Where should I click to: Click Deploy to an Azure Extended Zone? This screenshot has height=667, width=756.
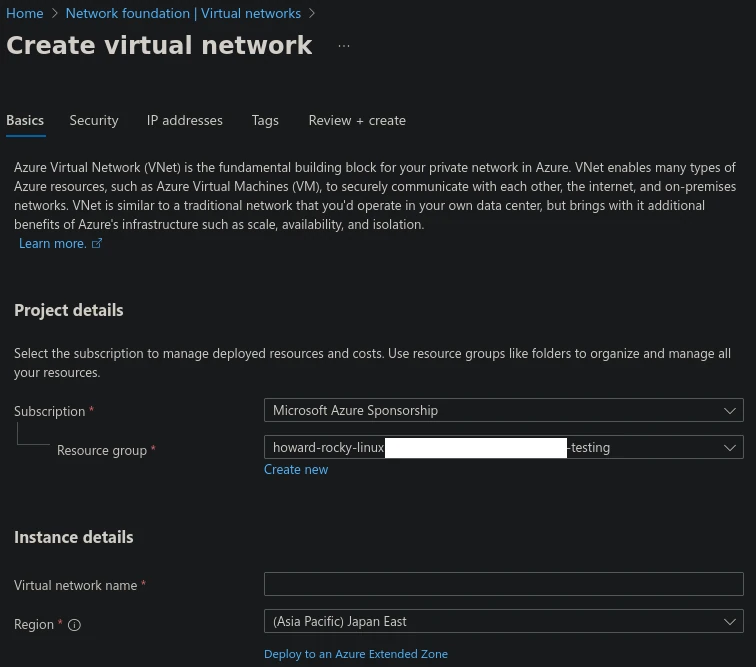tap(356, 654)
